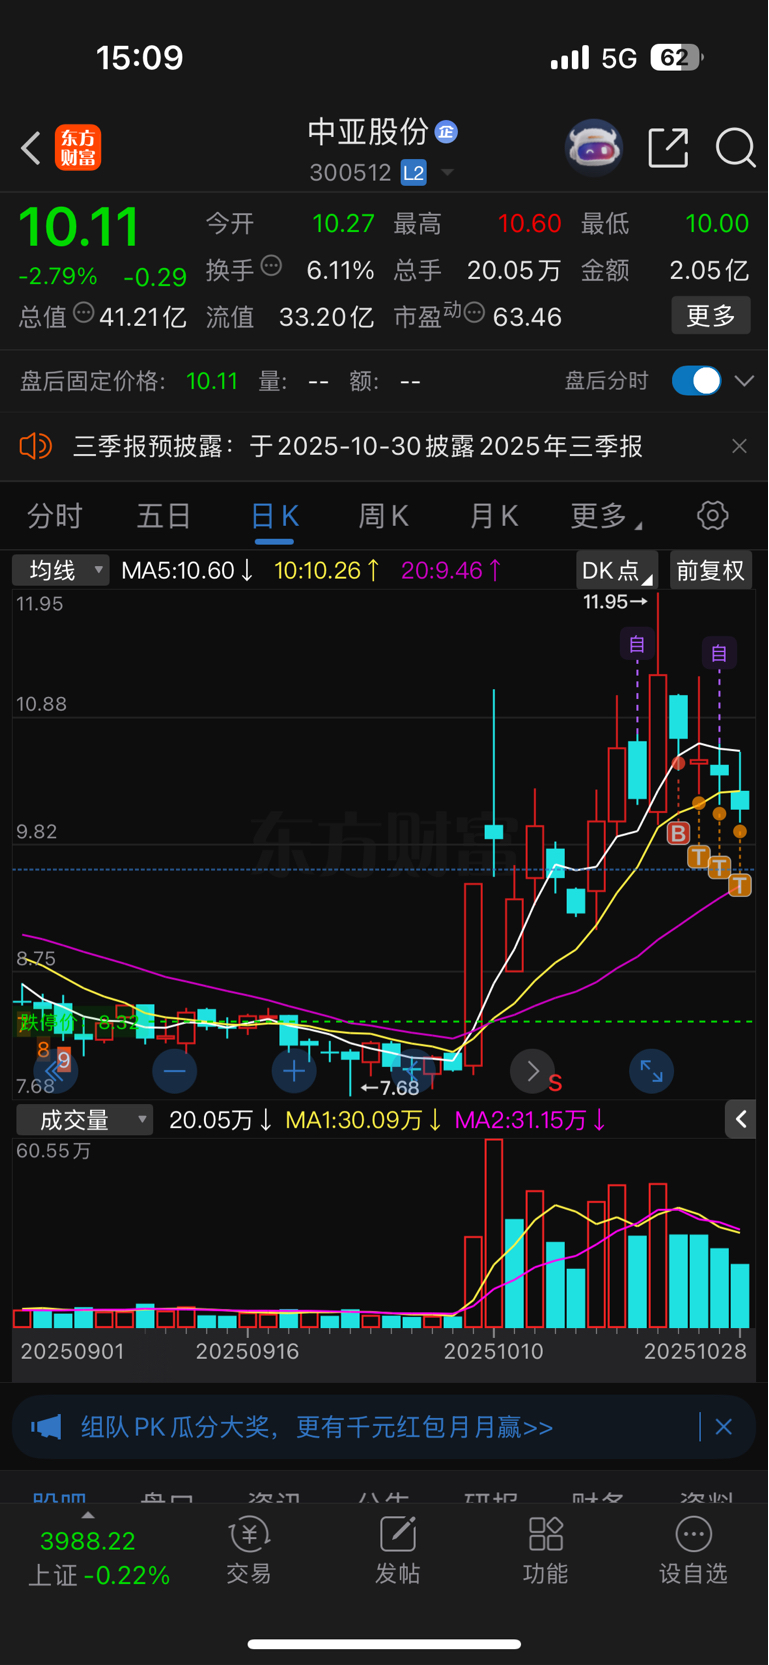Screen dimensions: 769x1665
Task: Tap 设自选 to add watchlist
Action: (x=693, y=1551)
